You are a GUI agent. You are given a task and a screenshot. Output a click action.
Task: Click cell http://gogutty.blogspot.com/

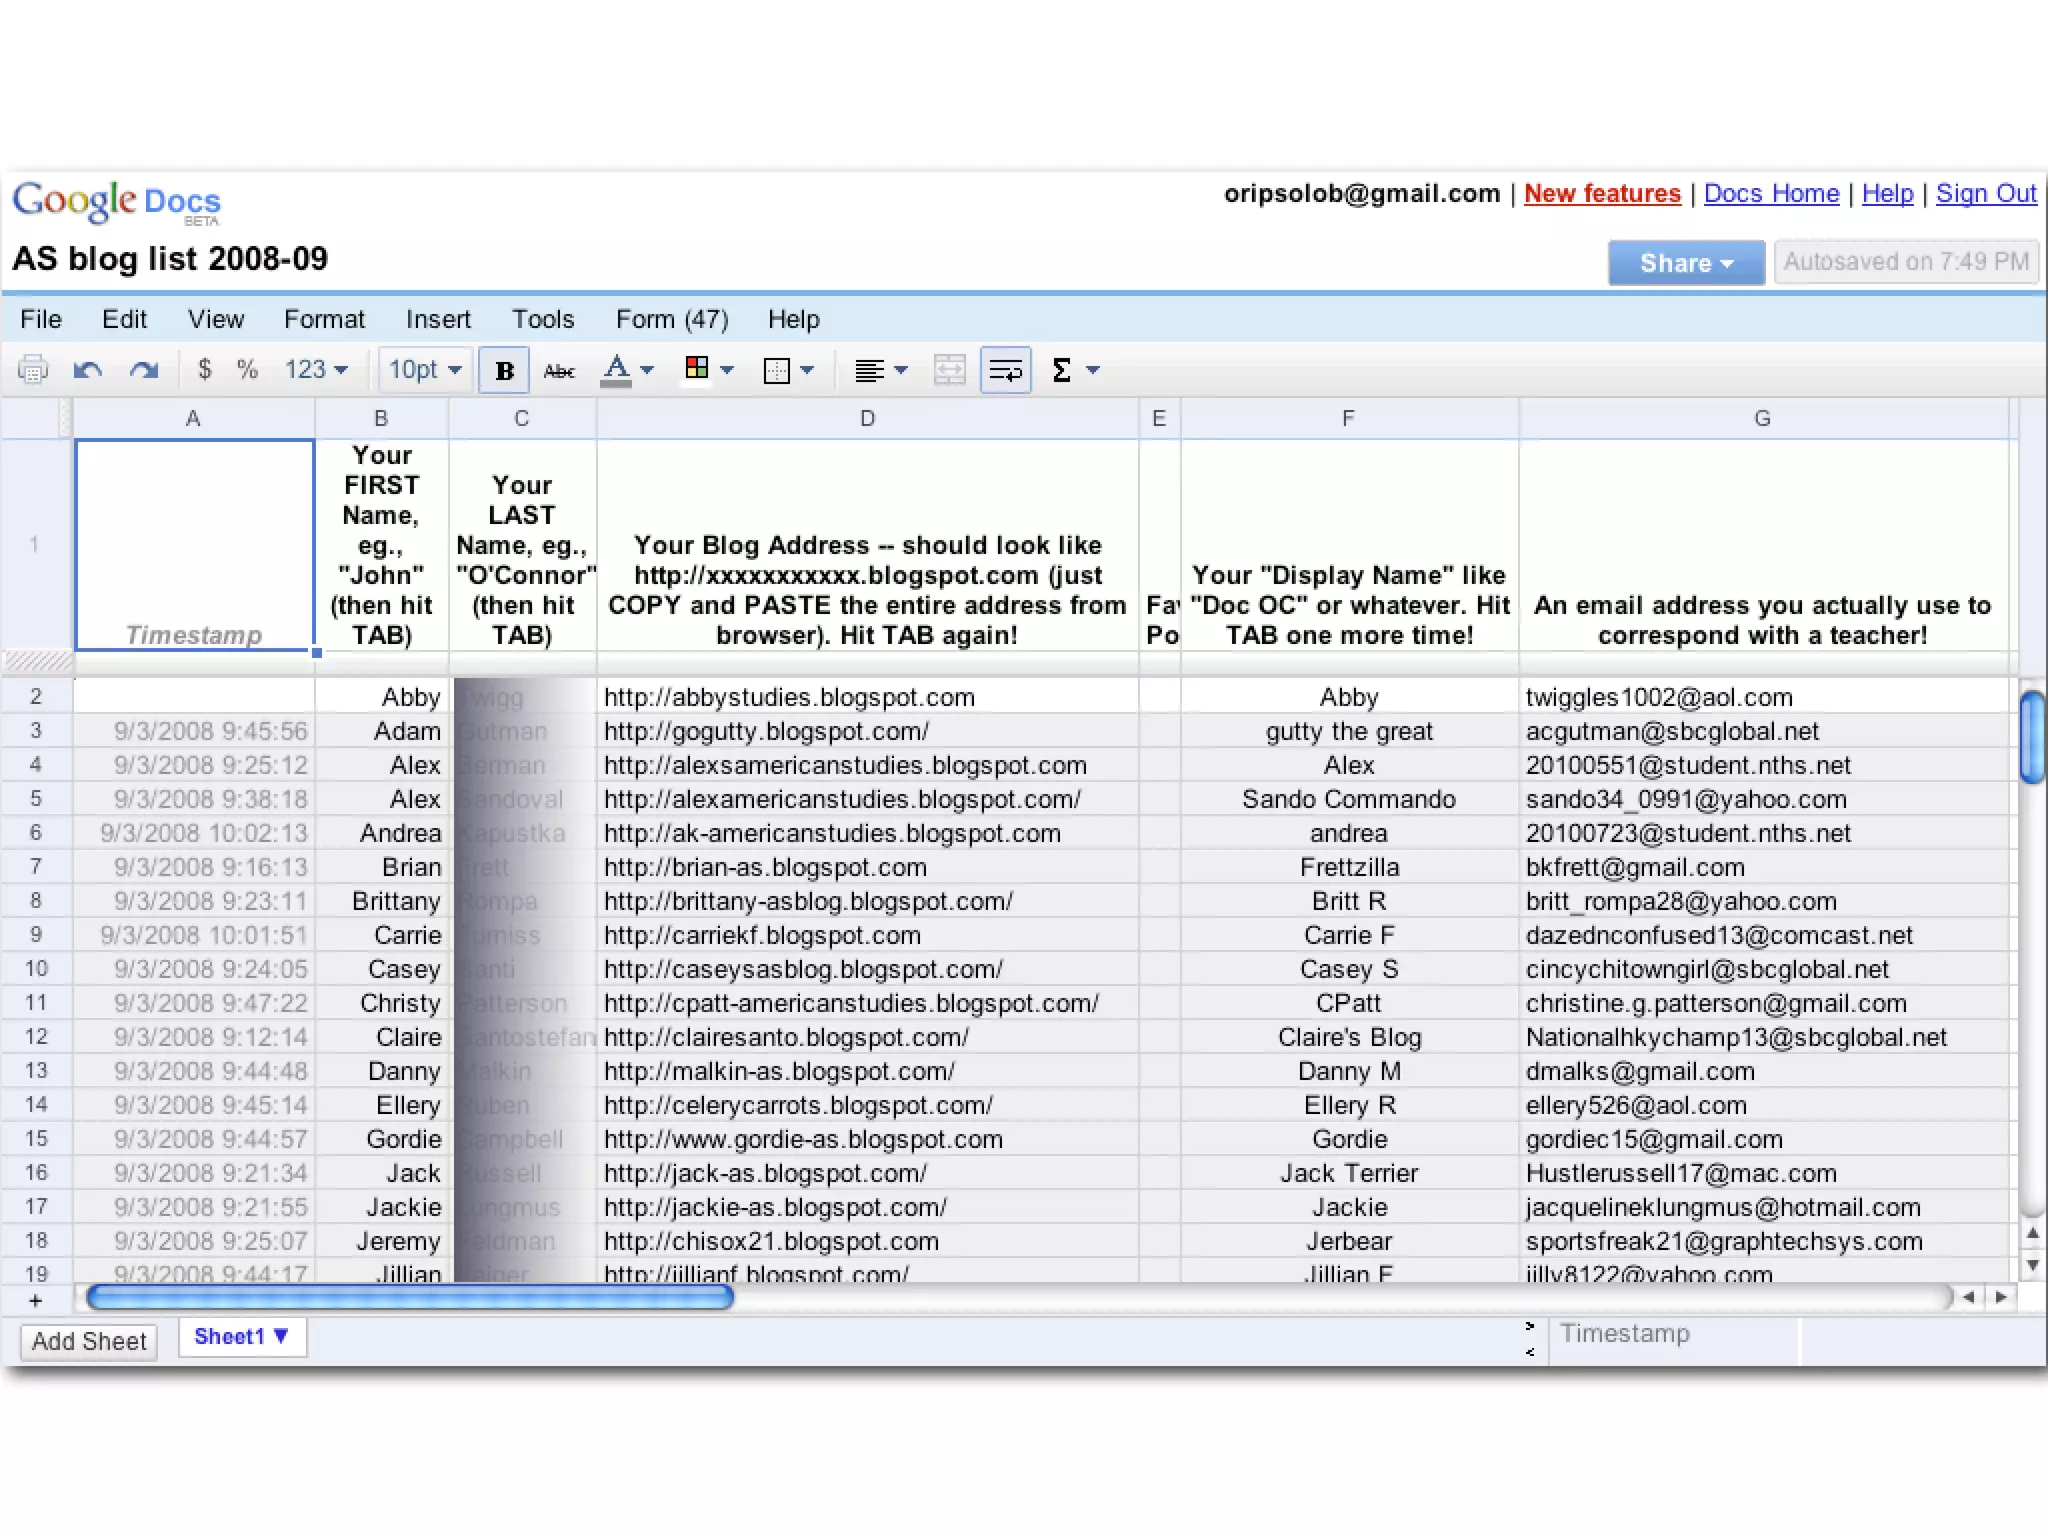867,731
